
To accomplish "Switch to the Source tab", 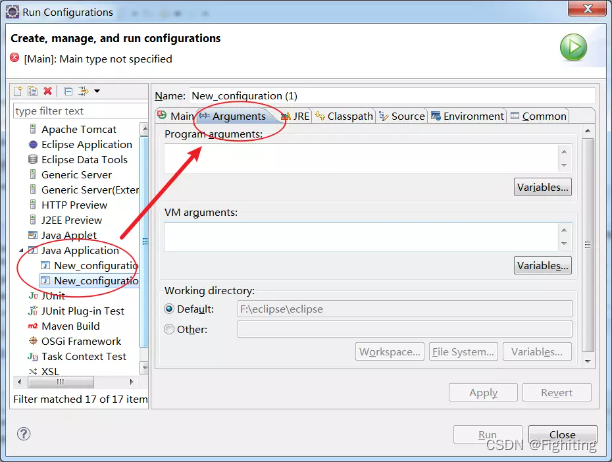I will pyautogui.click(x=402, y=116).
